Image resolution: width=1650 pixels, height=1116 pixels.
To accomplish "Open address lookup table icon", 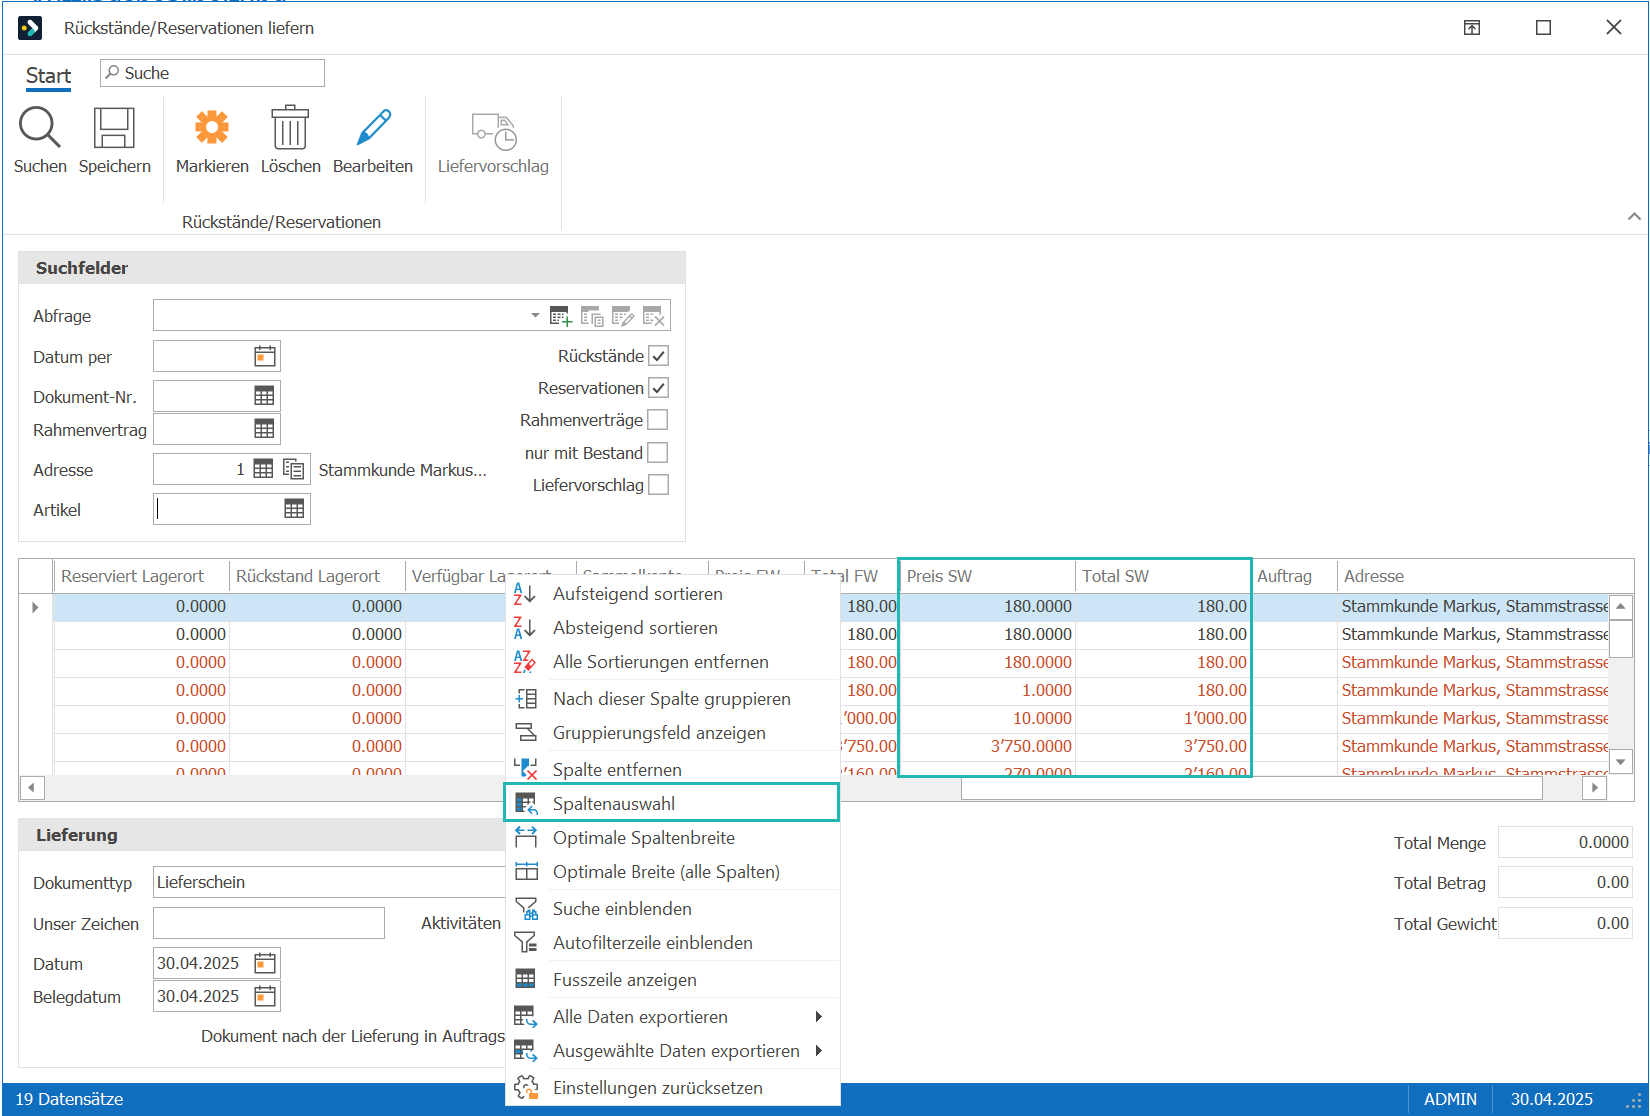I will click(263, 469).
